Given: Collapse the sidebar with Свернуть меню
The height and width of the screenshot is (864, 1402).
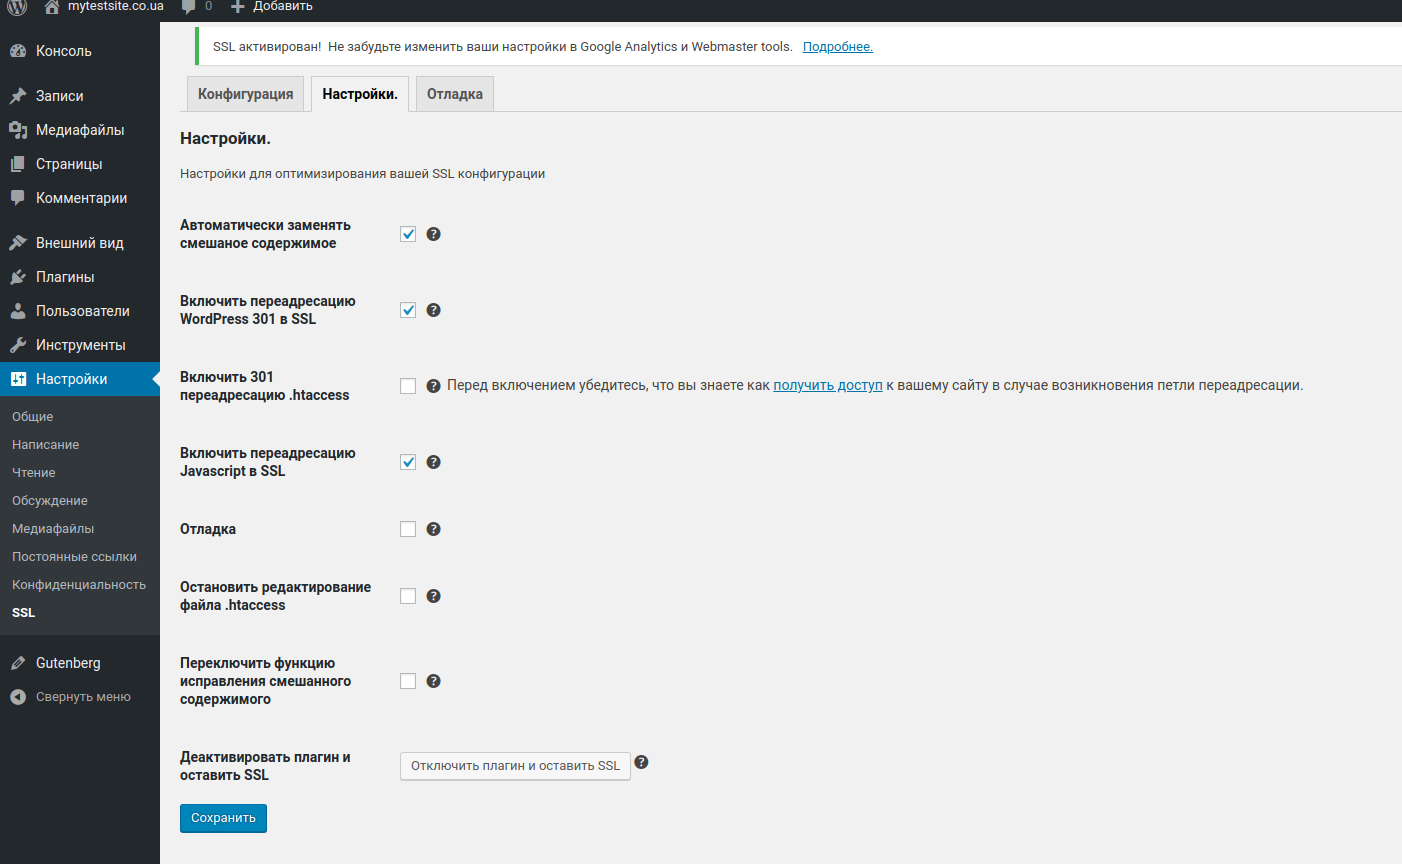Looking at the screenshot, I should click(x=70, y=697).
